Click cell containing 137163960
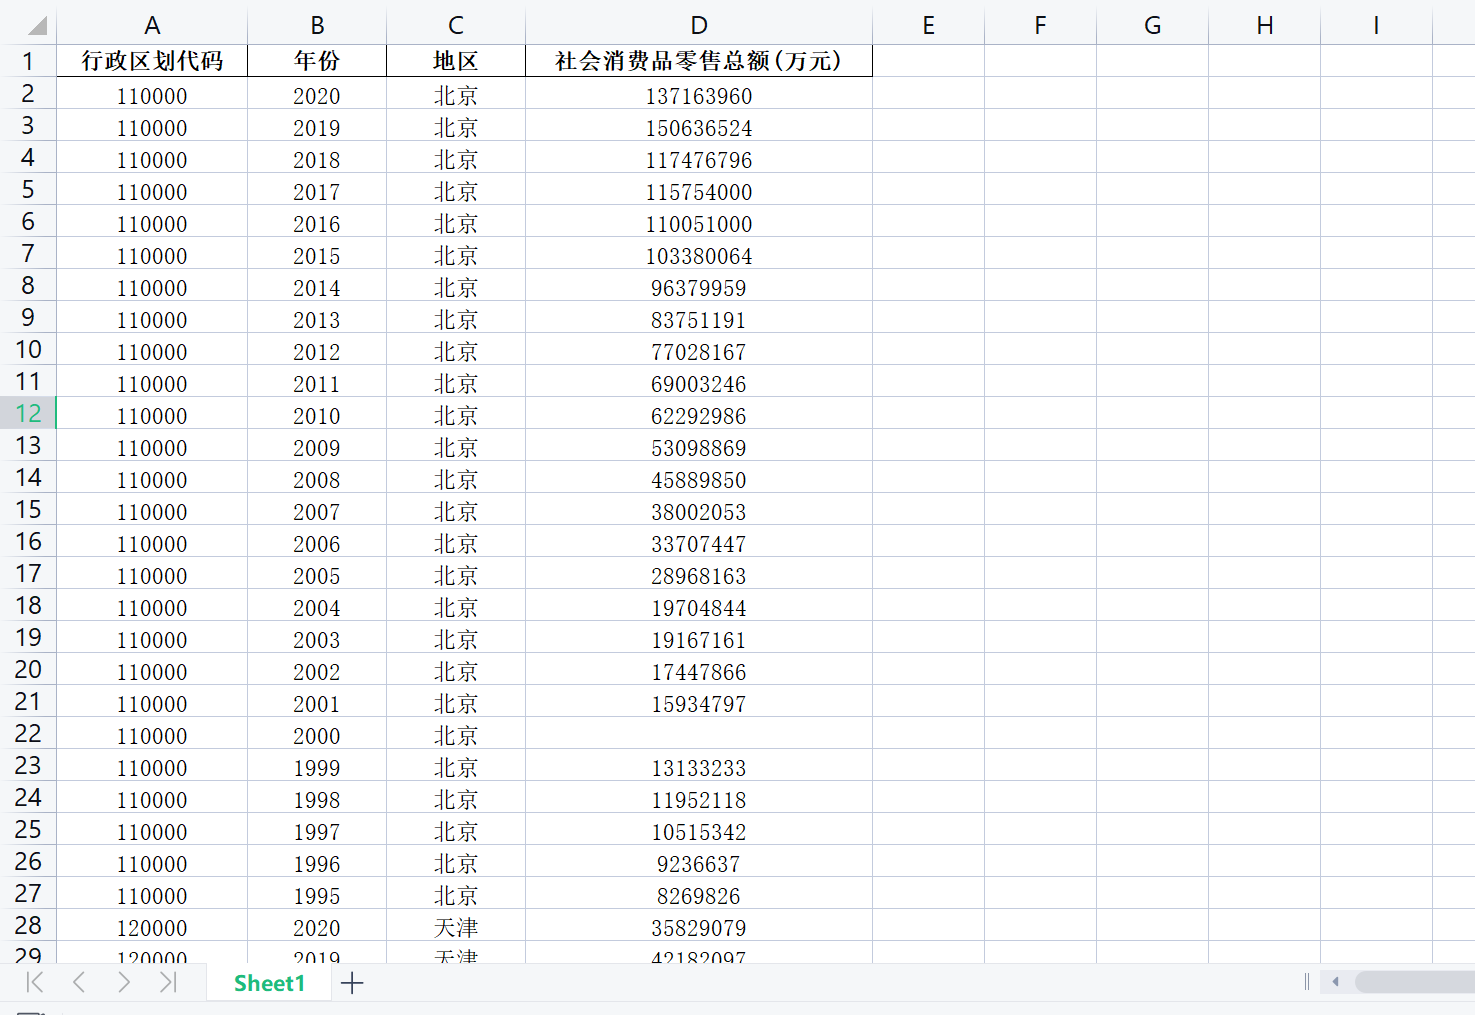 click(699, 96)
